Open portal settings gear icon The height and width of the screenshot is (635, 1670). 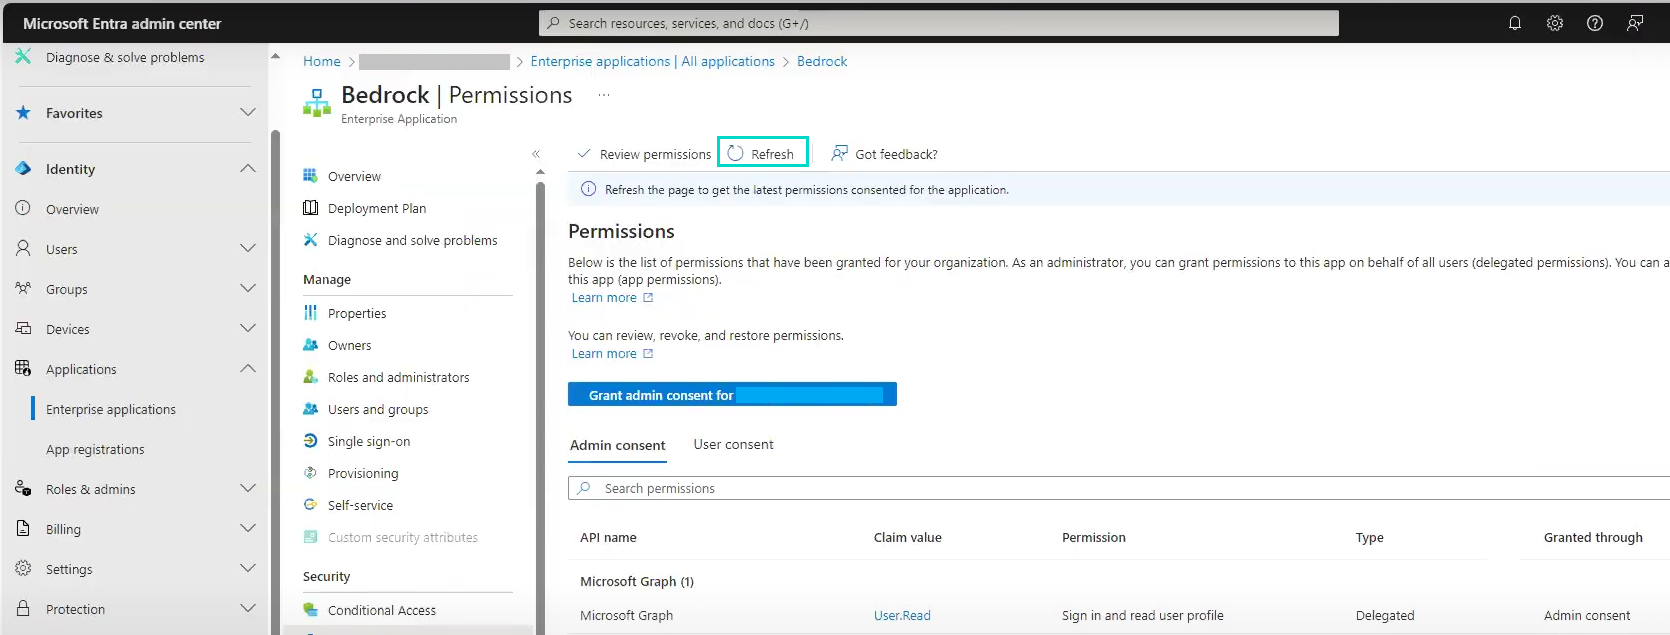click(x=1555, y=23)
